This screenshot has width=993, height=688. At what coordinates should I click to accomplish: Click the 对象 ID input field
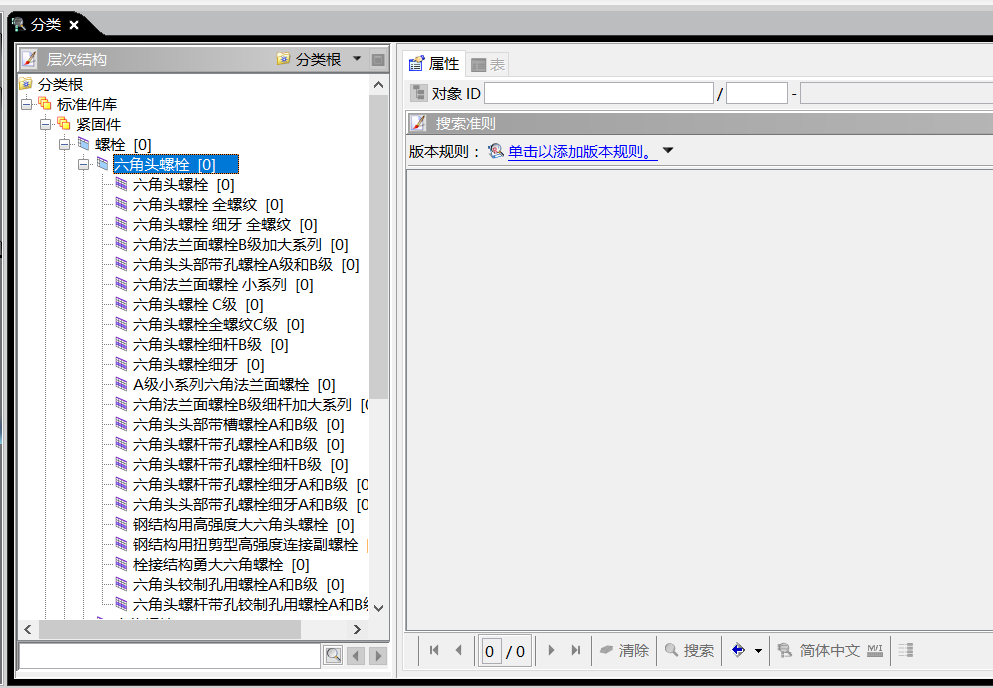tap(599, 93)
